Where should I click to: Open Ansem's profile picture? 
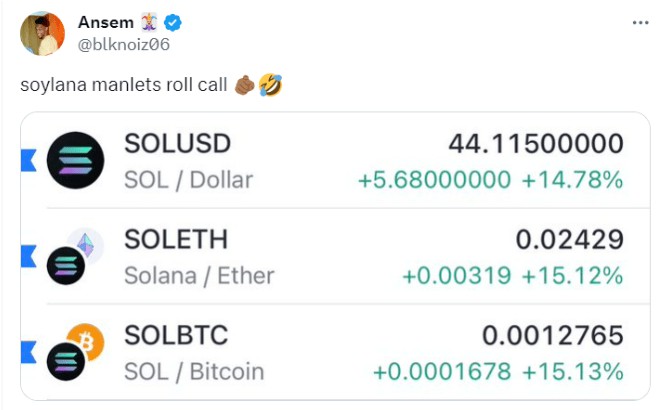tap(43, 34)
